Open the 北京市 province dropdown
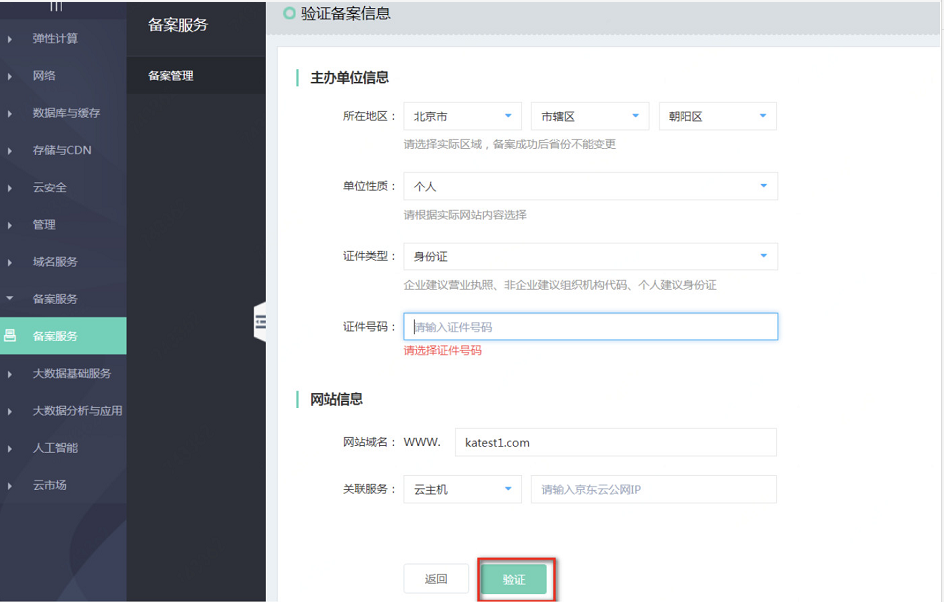 click(462, 116)
